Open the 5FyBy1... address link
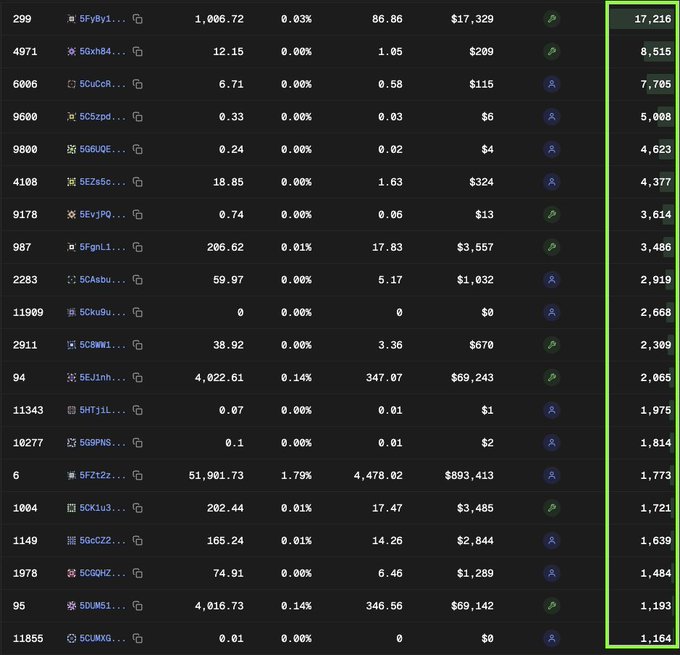The image size is (680, 655). point(102,19)
